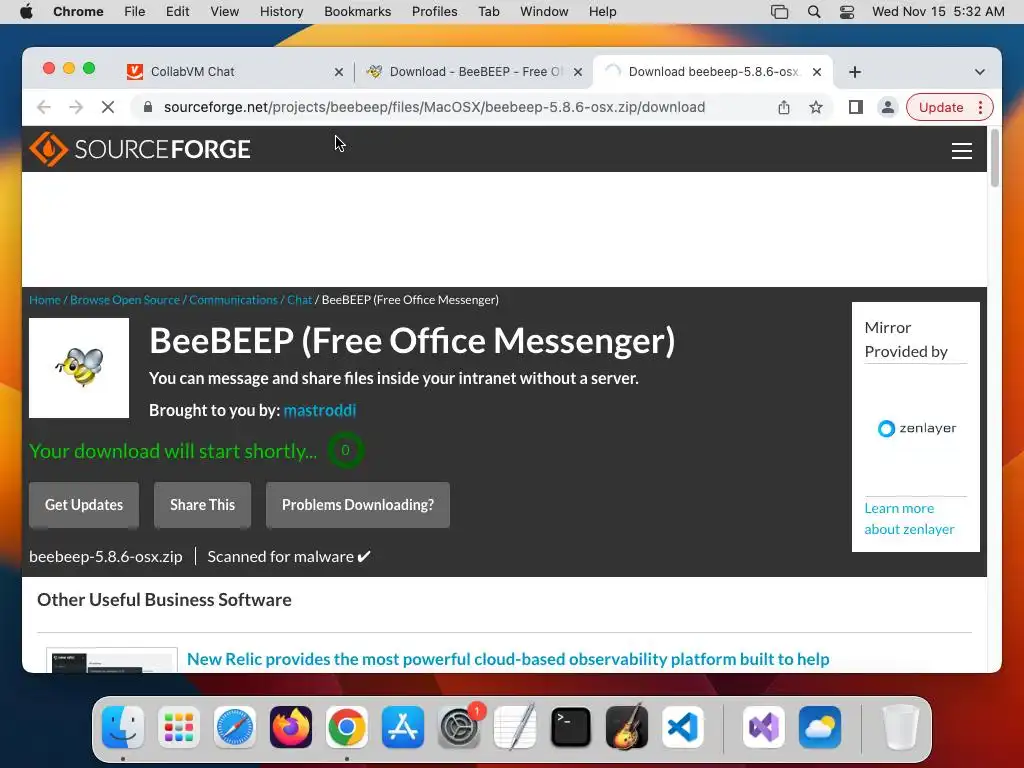Open the cloud weather app in Dock
1024x768 pixels.
[820, 727]
